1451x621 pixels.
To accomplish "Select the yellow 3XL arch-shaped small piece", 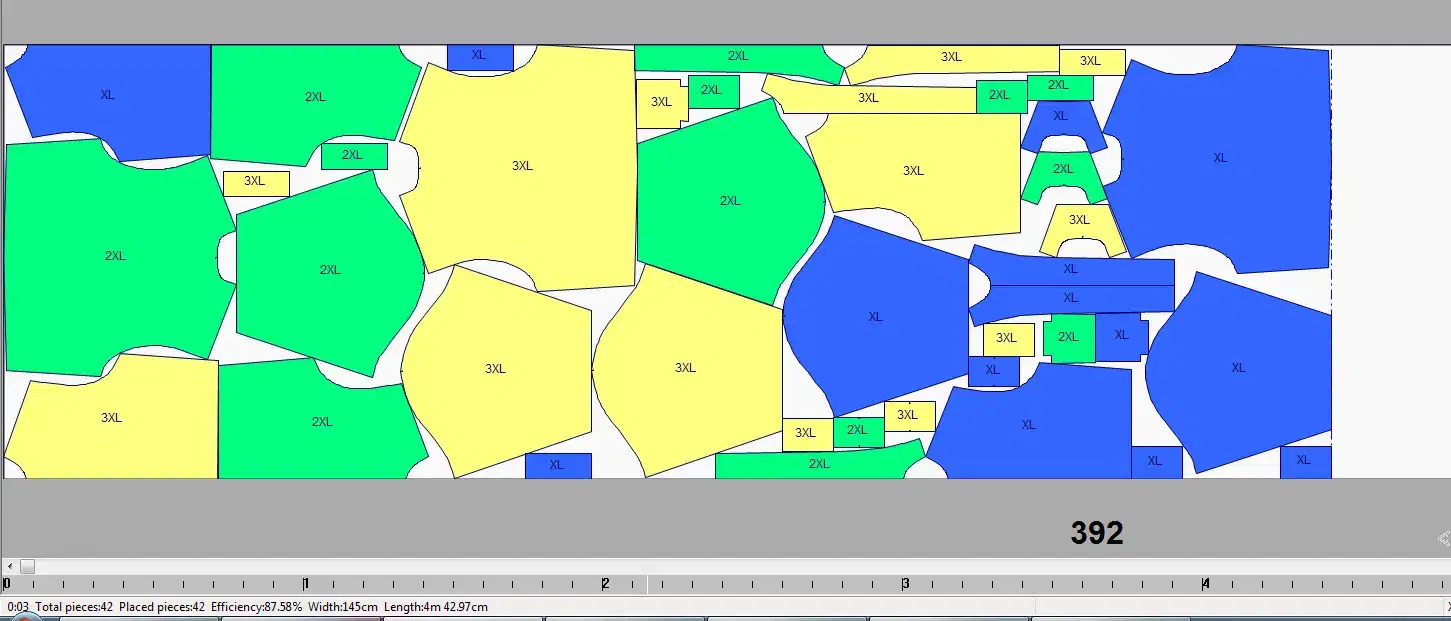I will 1079,222.
